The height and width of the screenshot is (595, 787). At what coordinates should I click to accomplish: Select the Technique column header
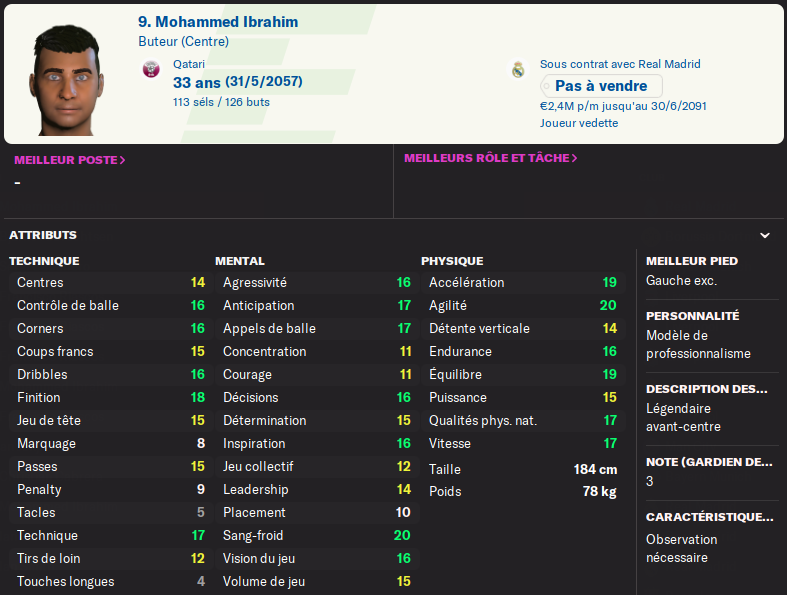(x=44, y=261)
